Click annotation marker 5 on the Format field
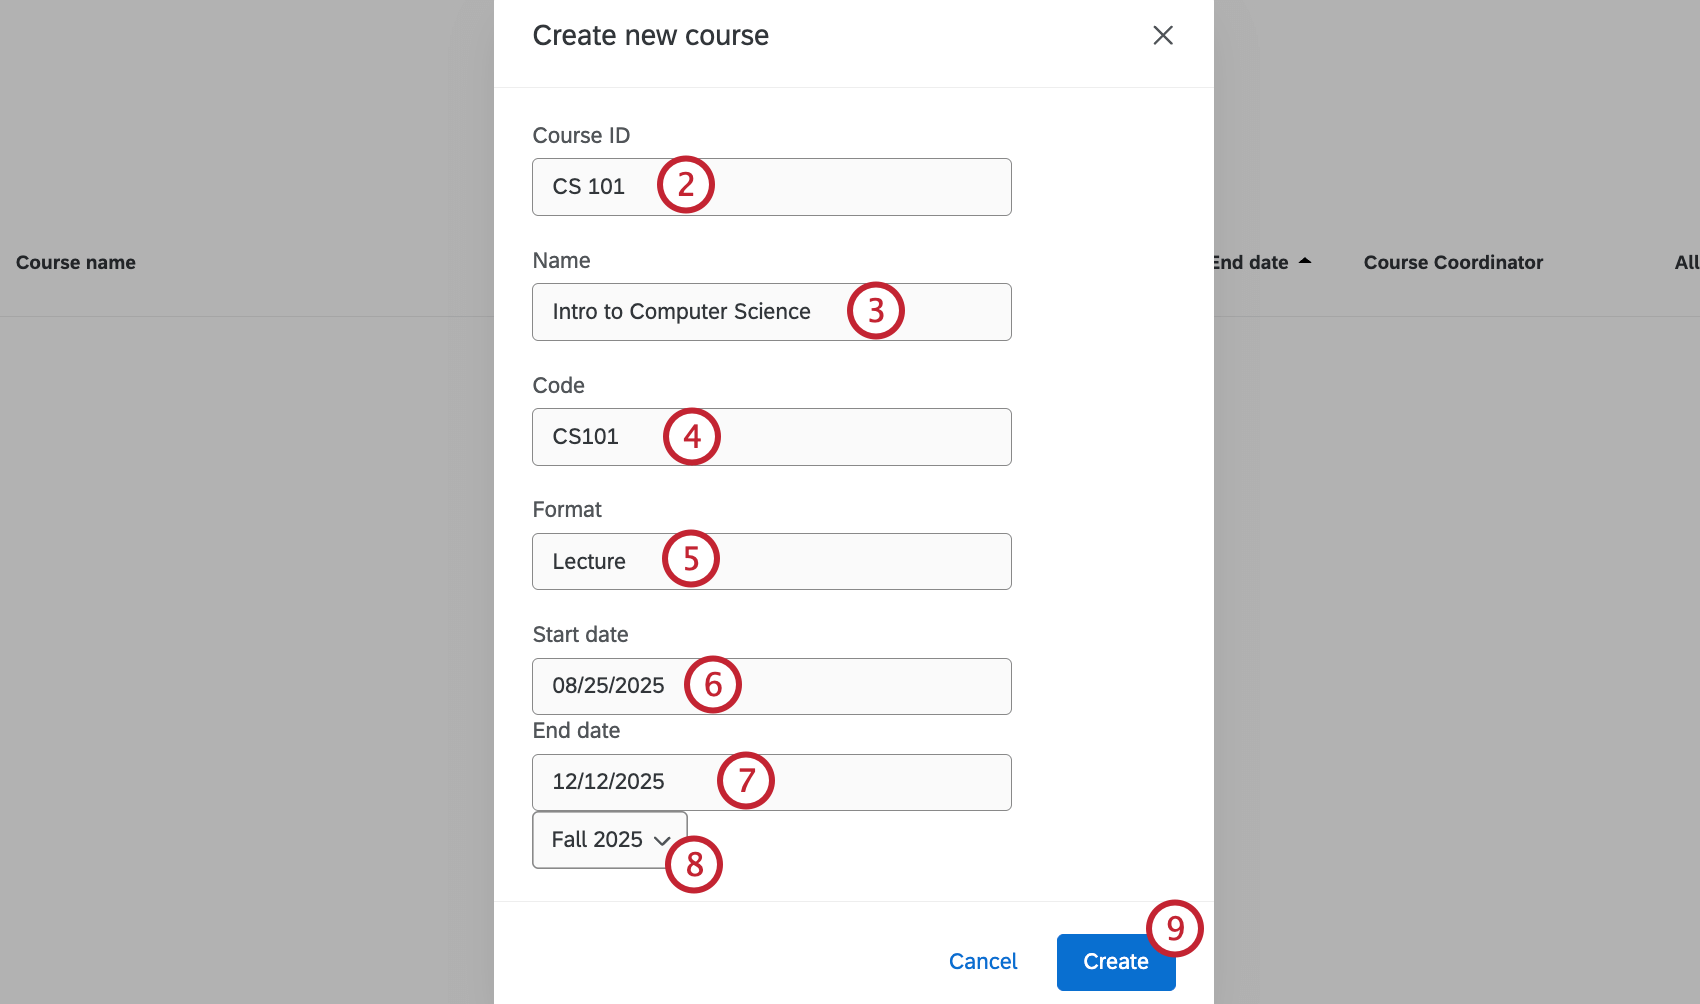1700x1004 pixels. pos(691,559)
